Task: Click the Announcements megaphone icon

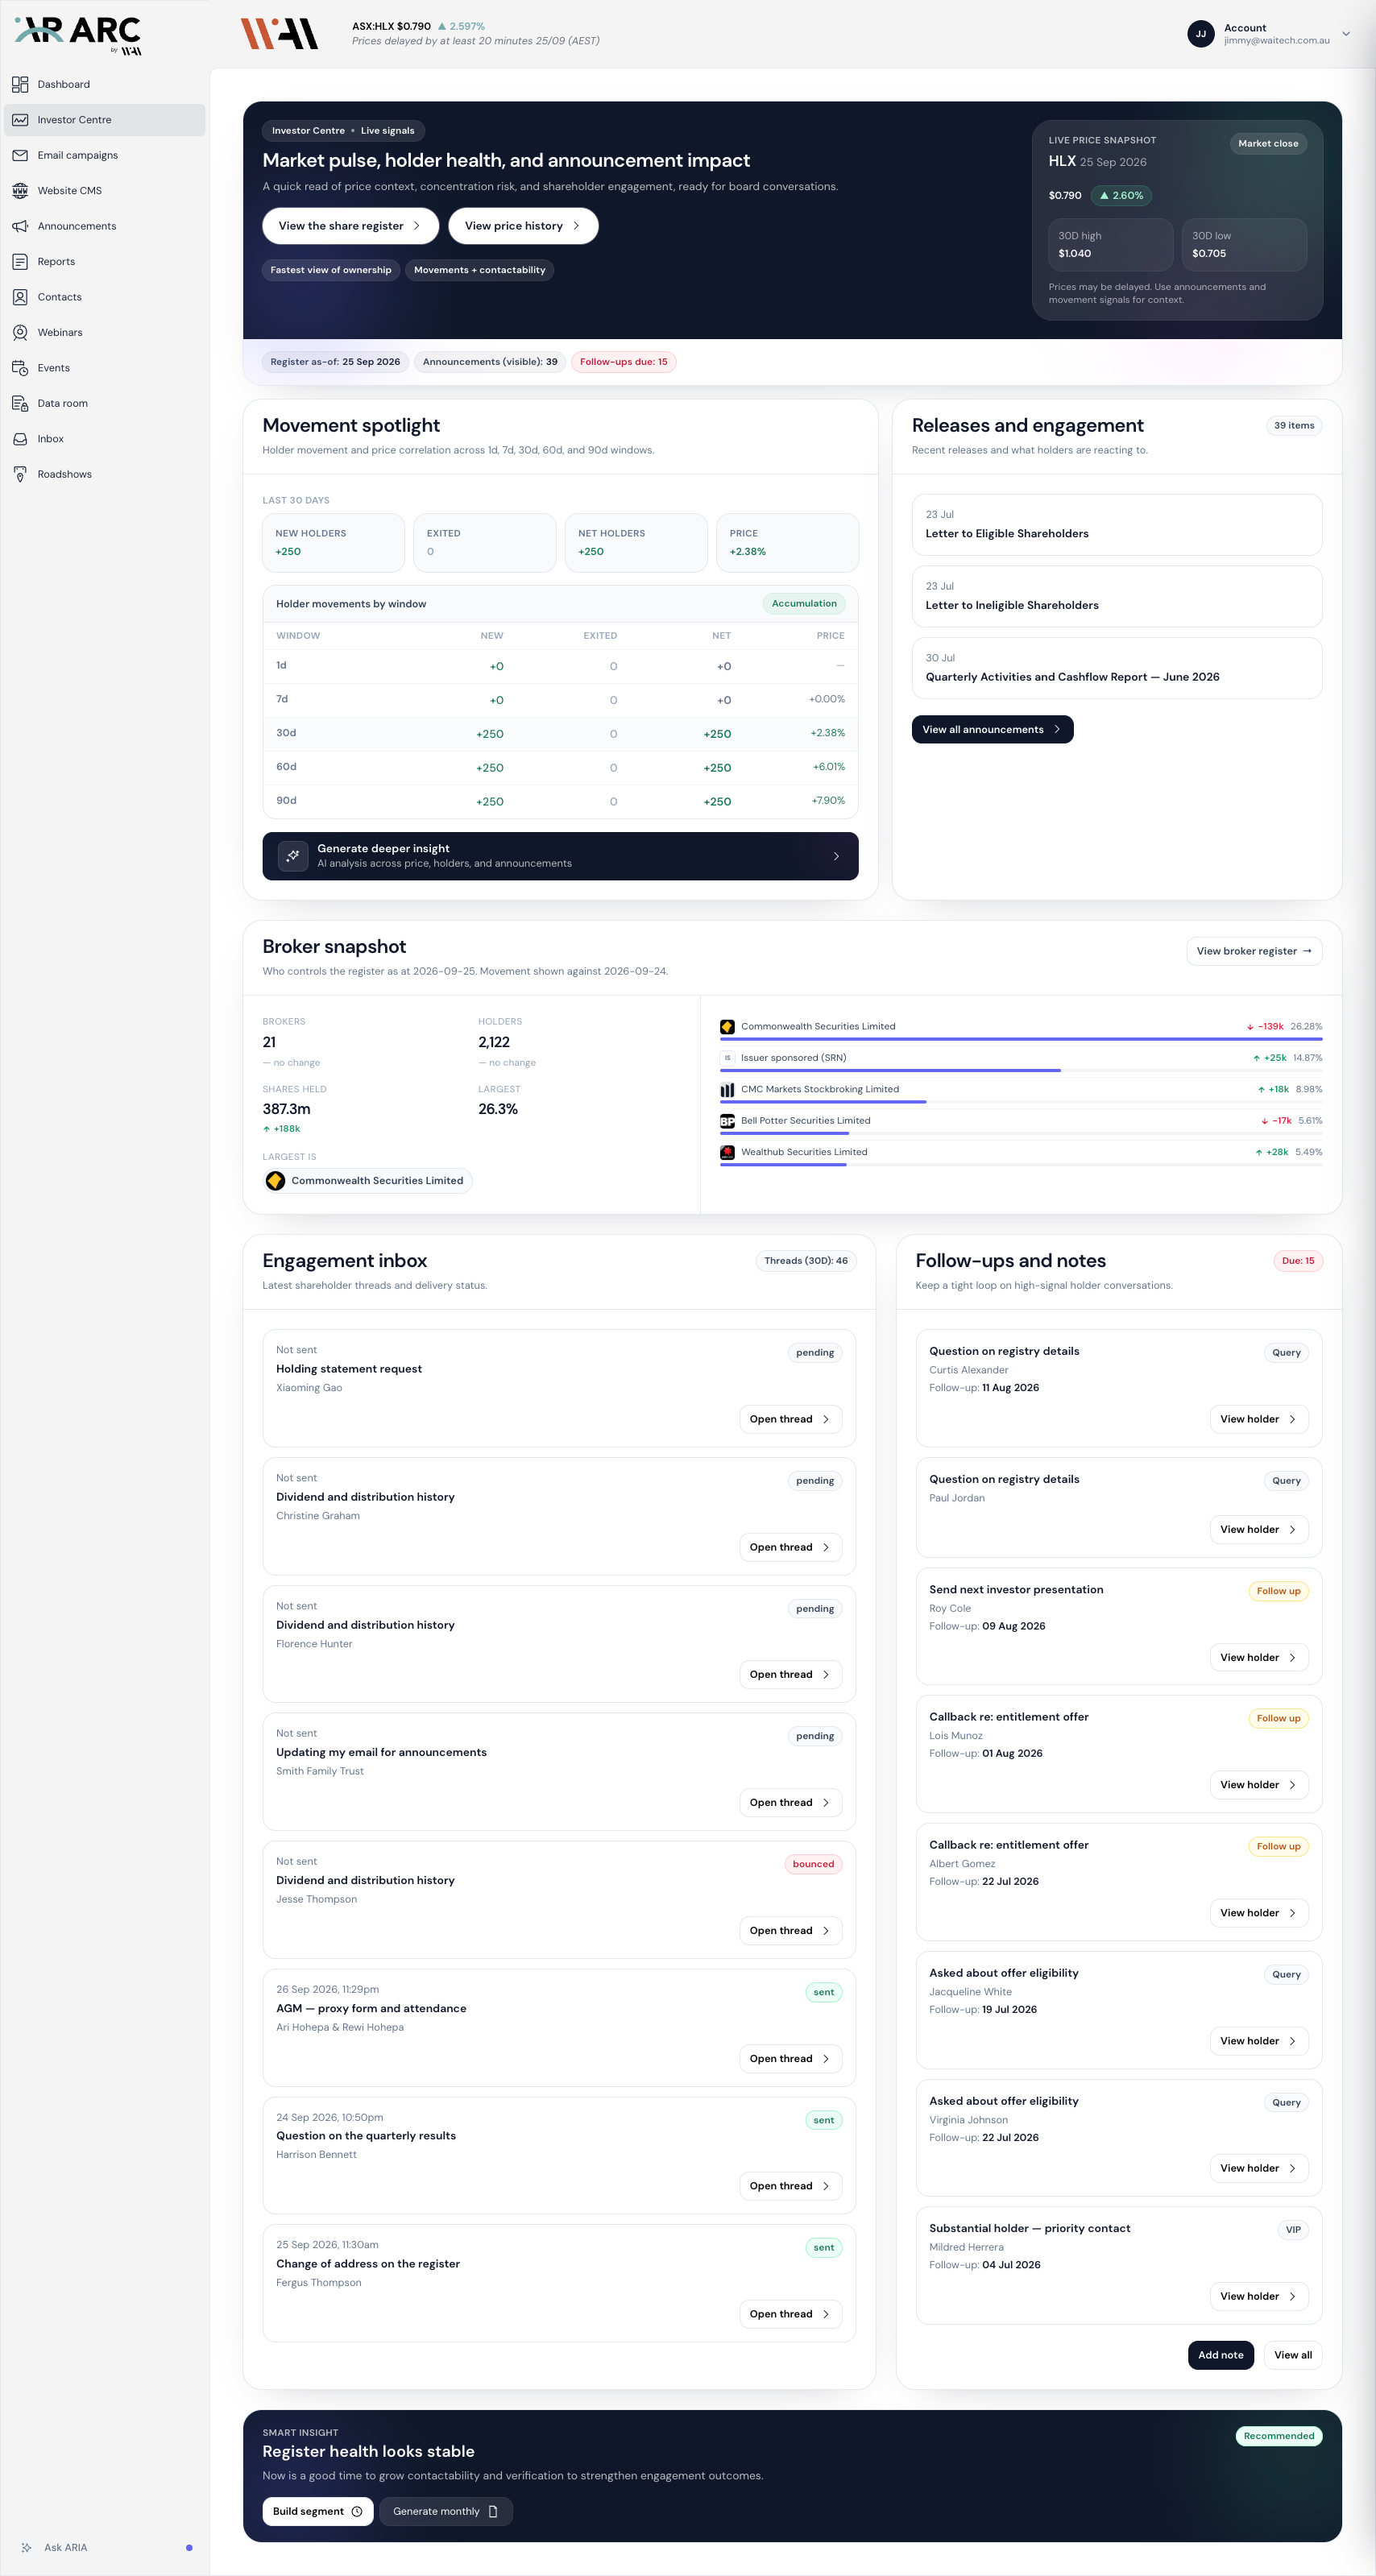Action: (x=20, y=226)
